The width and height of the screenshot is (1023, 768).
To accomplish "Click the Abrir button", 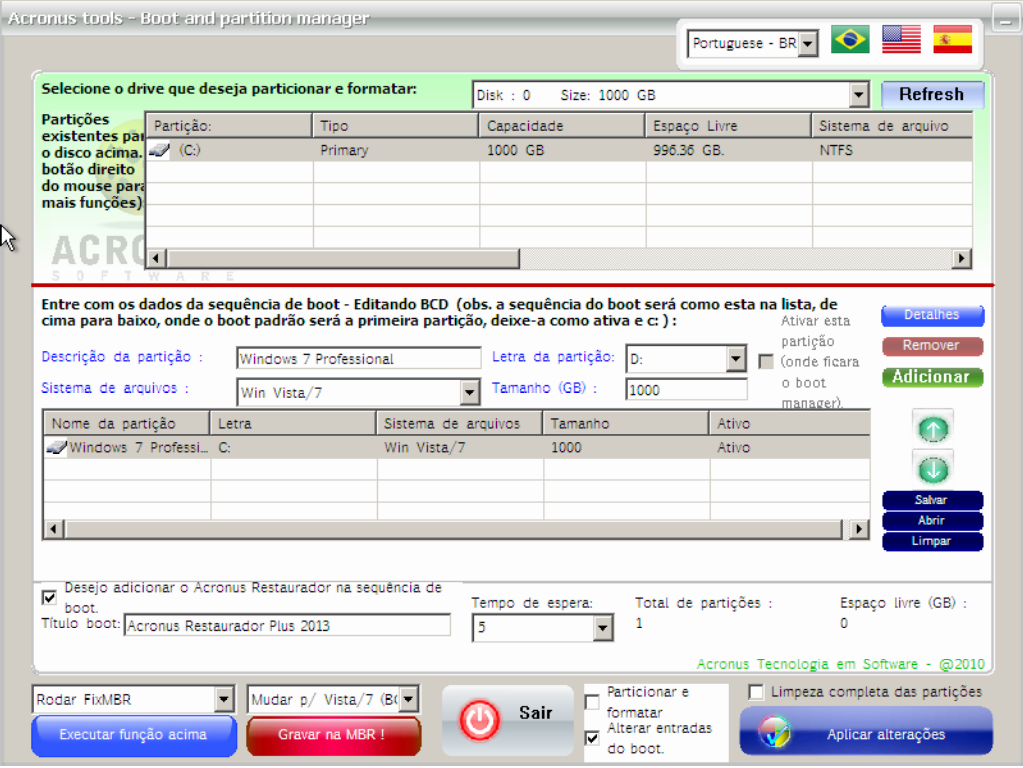I will pyautogui.click(x=932, y=521).
